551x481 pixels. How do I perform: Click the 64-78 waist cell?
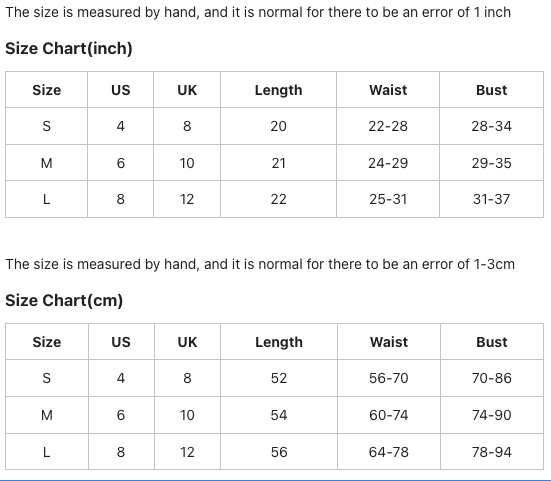[389, 452]
